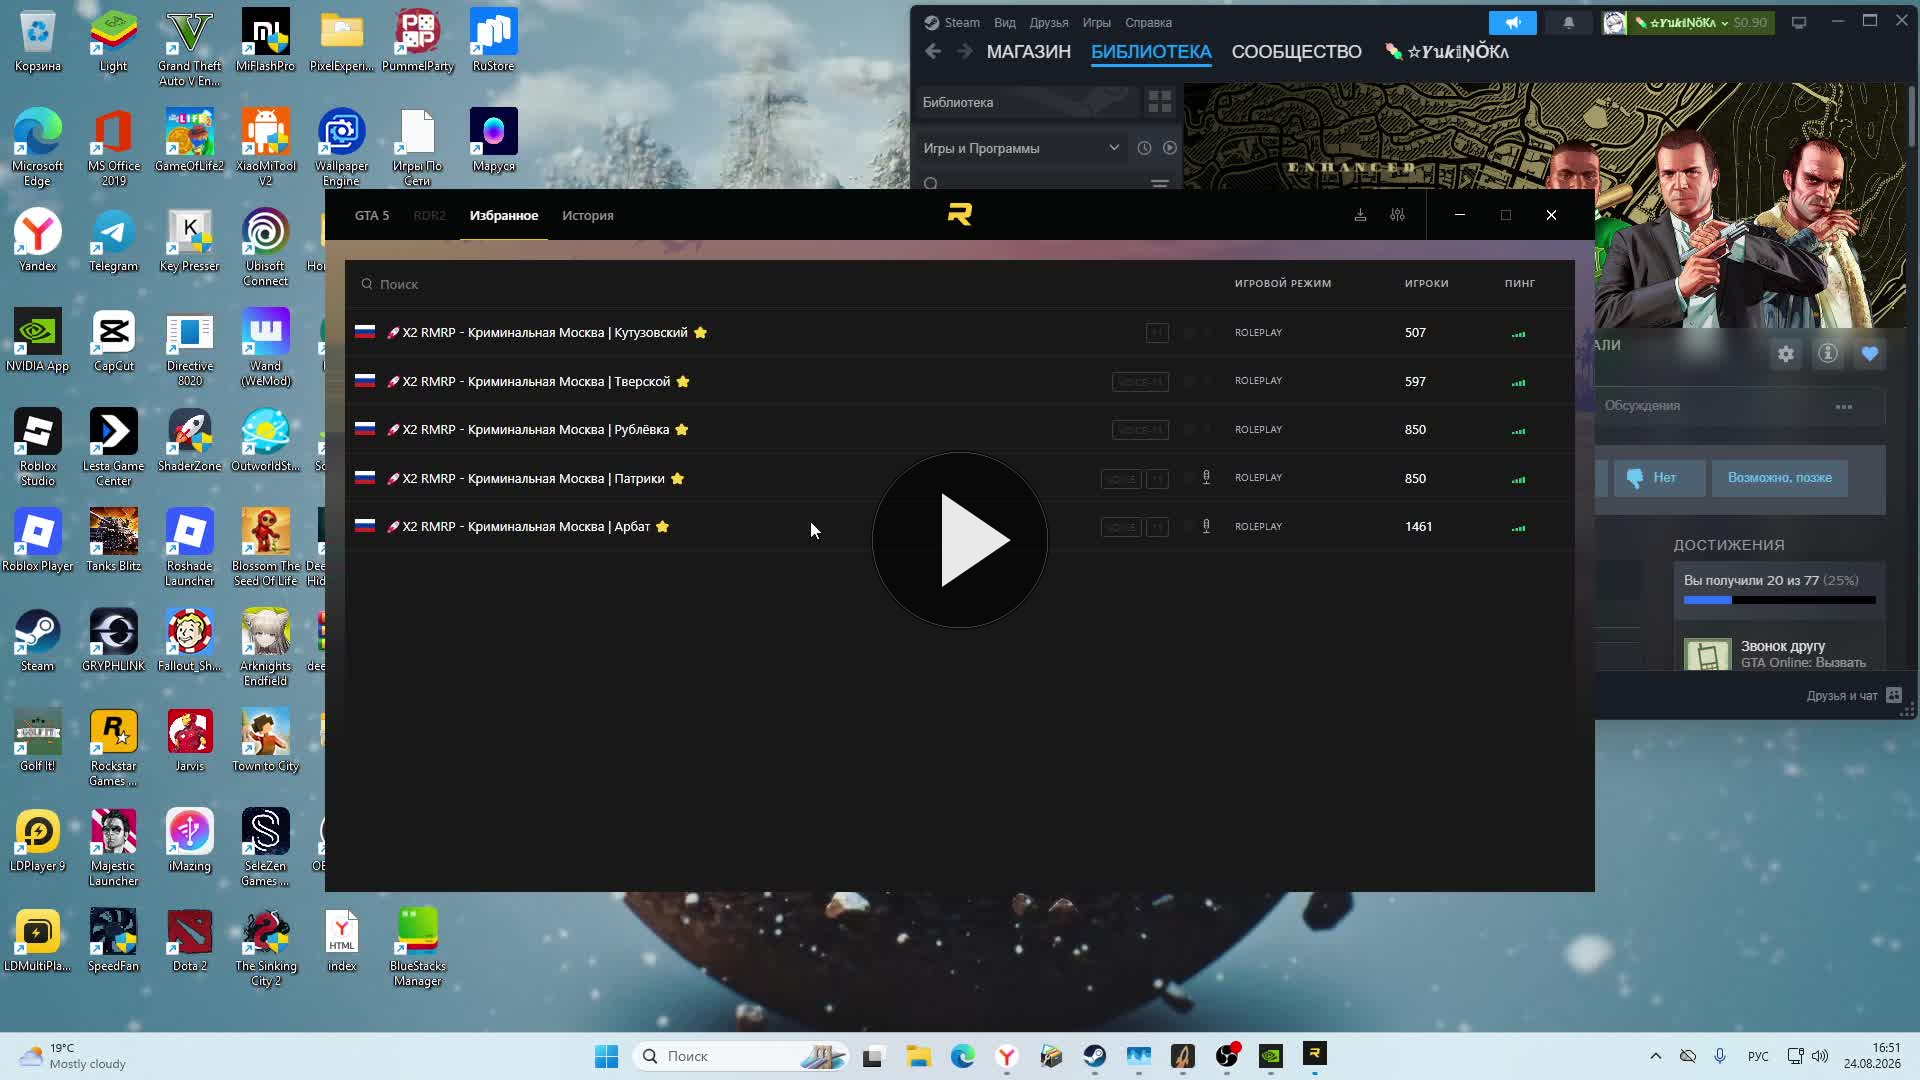Open Wallpaper Engine desktop shortcut
Image resolution: width=1920 pixels, height=1080 pixels.
pos(341,148)
